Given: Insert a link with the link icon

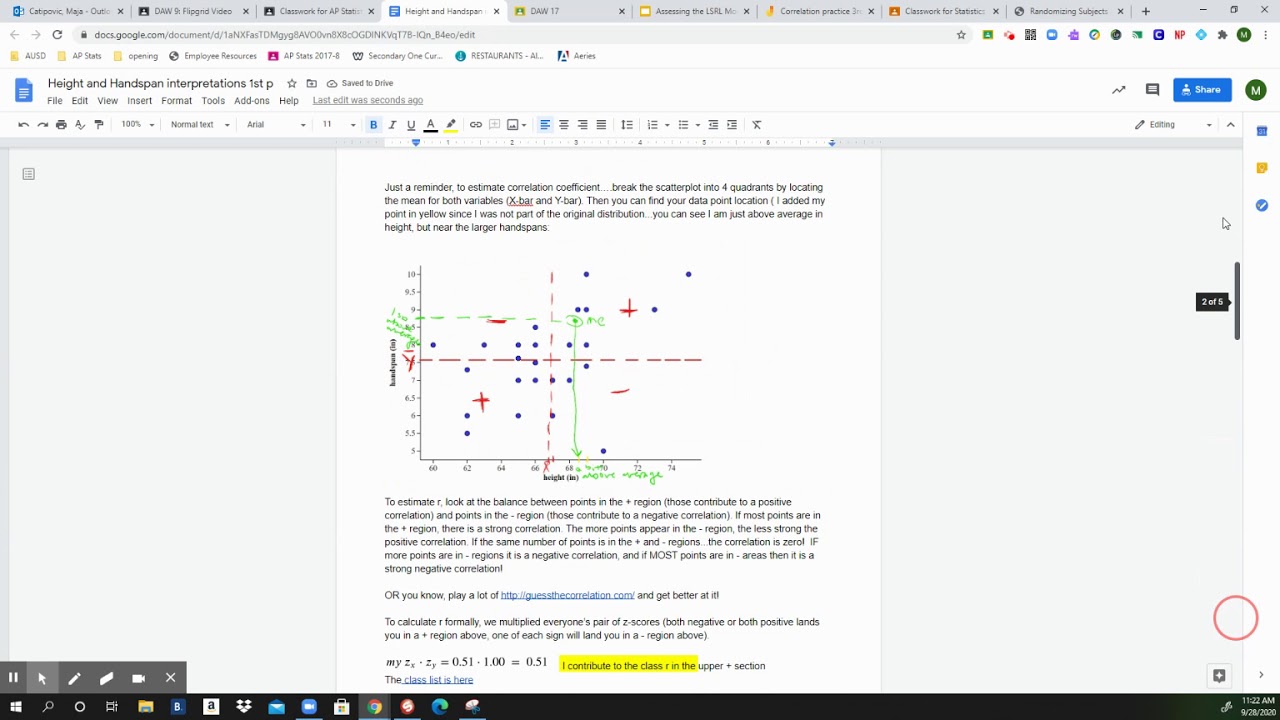Looking at the screenshot, I should coord(476,124).
